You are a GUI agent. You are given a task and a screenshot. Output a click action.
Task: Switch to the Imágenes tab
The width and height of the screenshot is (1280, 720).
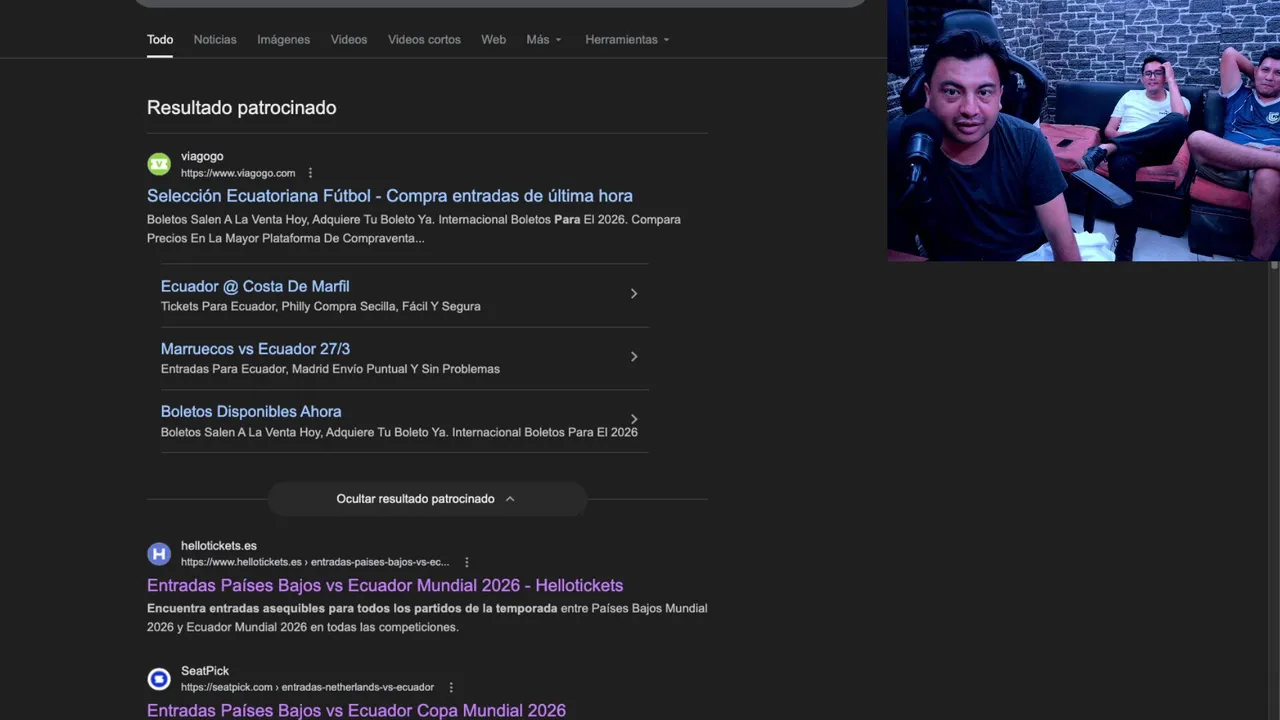click(x=283, y=40)
